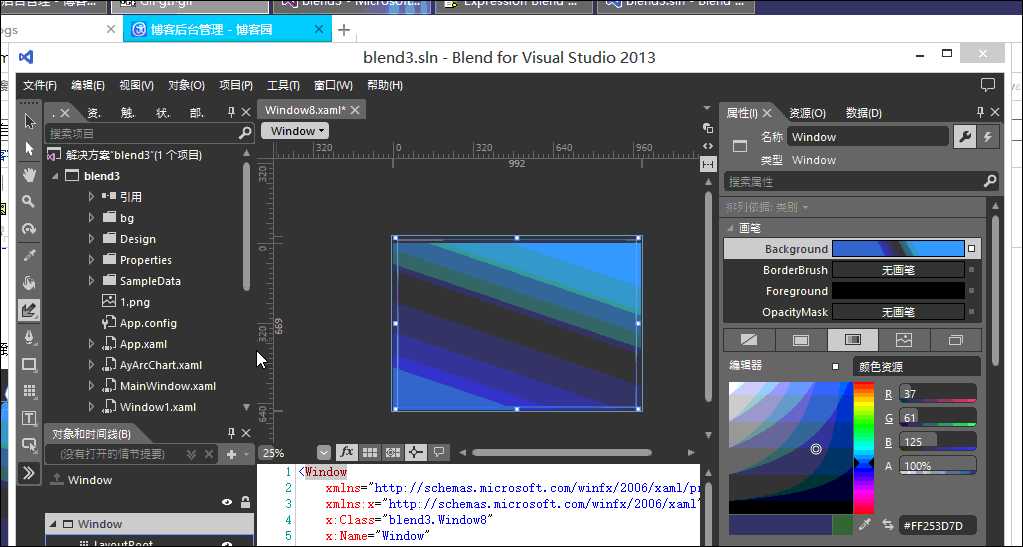Choose the Tile/Image Brush tab

(904, 340)
